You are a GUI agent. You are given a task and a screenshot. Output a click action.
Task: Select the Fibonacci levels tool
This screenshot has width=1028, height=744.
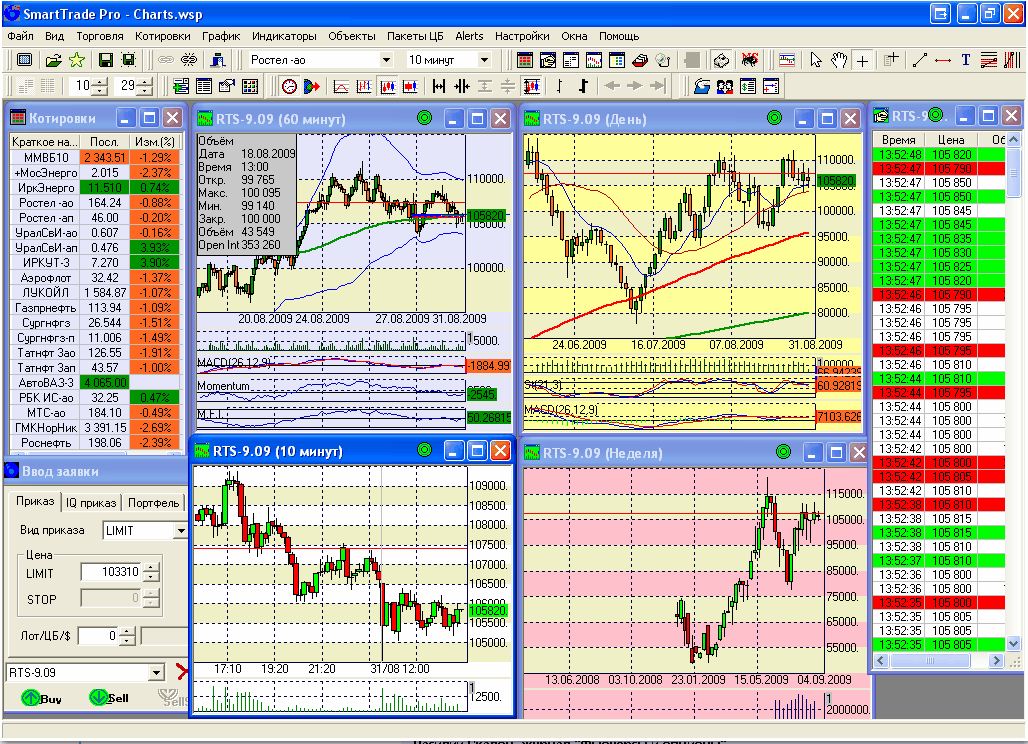click(x=989, y=60)
